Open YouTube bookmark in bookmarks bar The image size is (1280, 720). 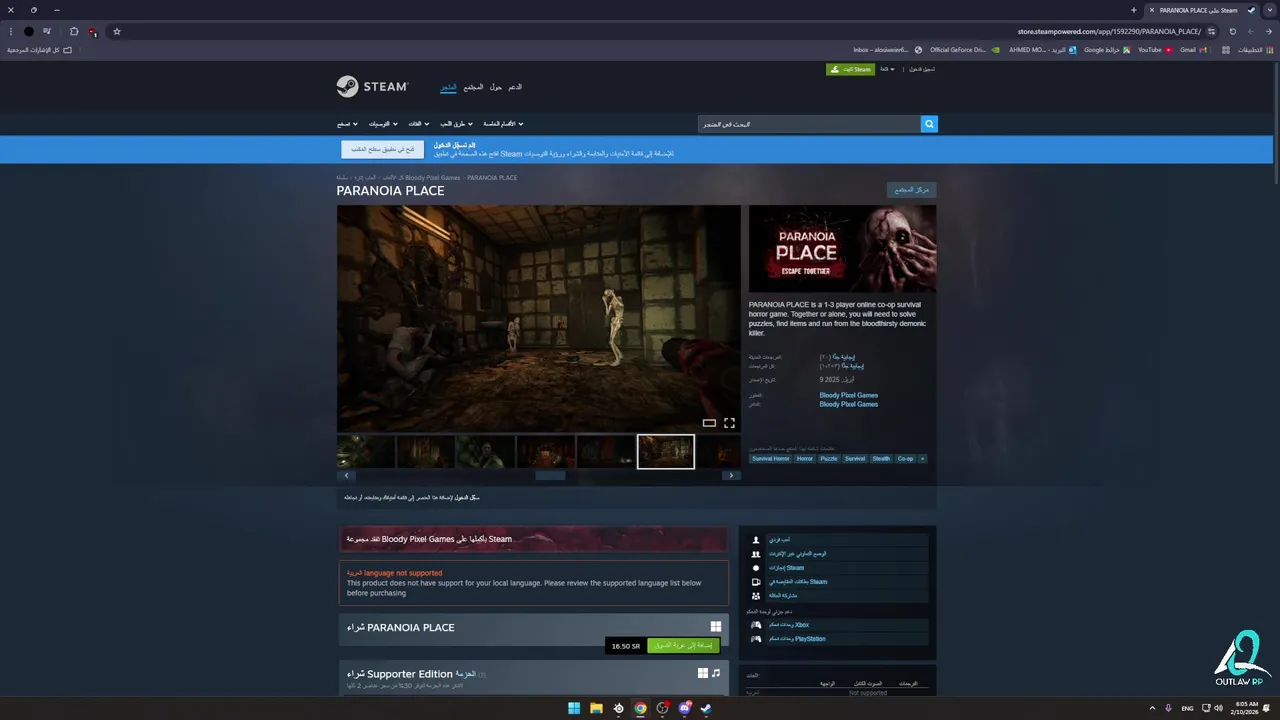coord(1155,49)
